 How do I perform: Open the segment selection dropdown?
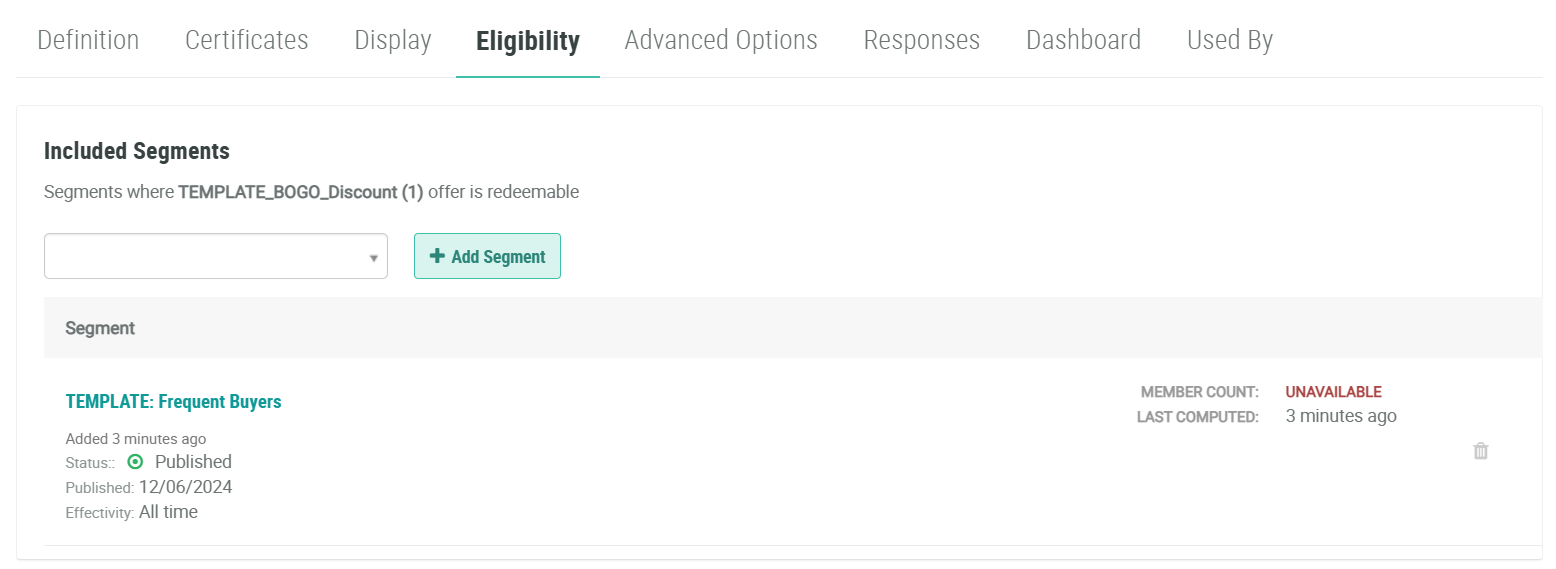click(215, 257)
